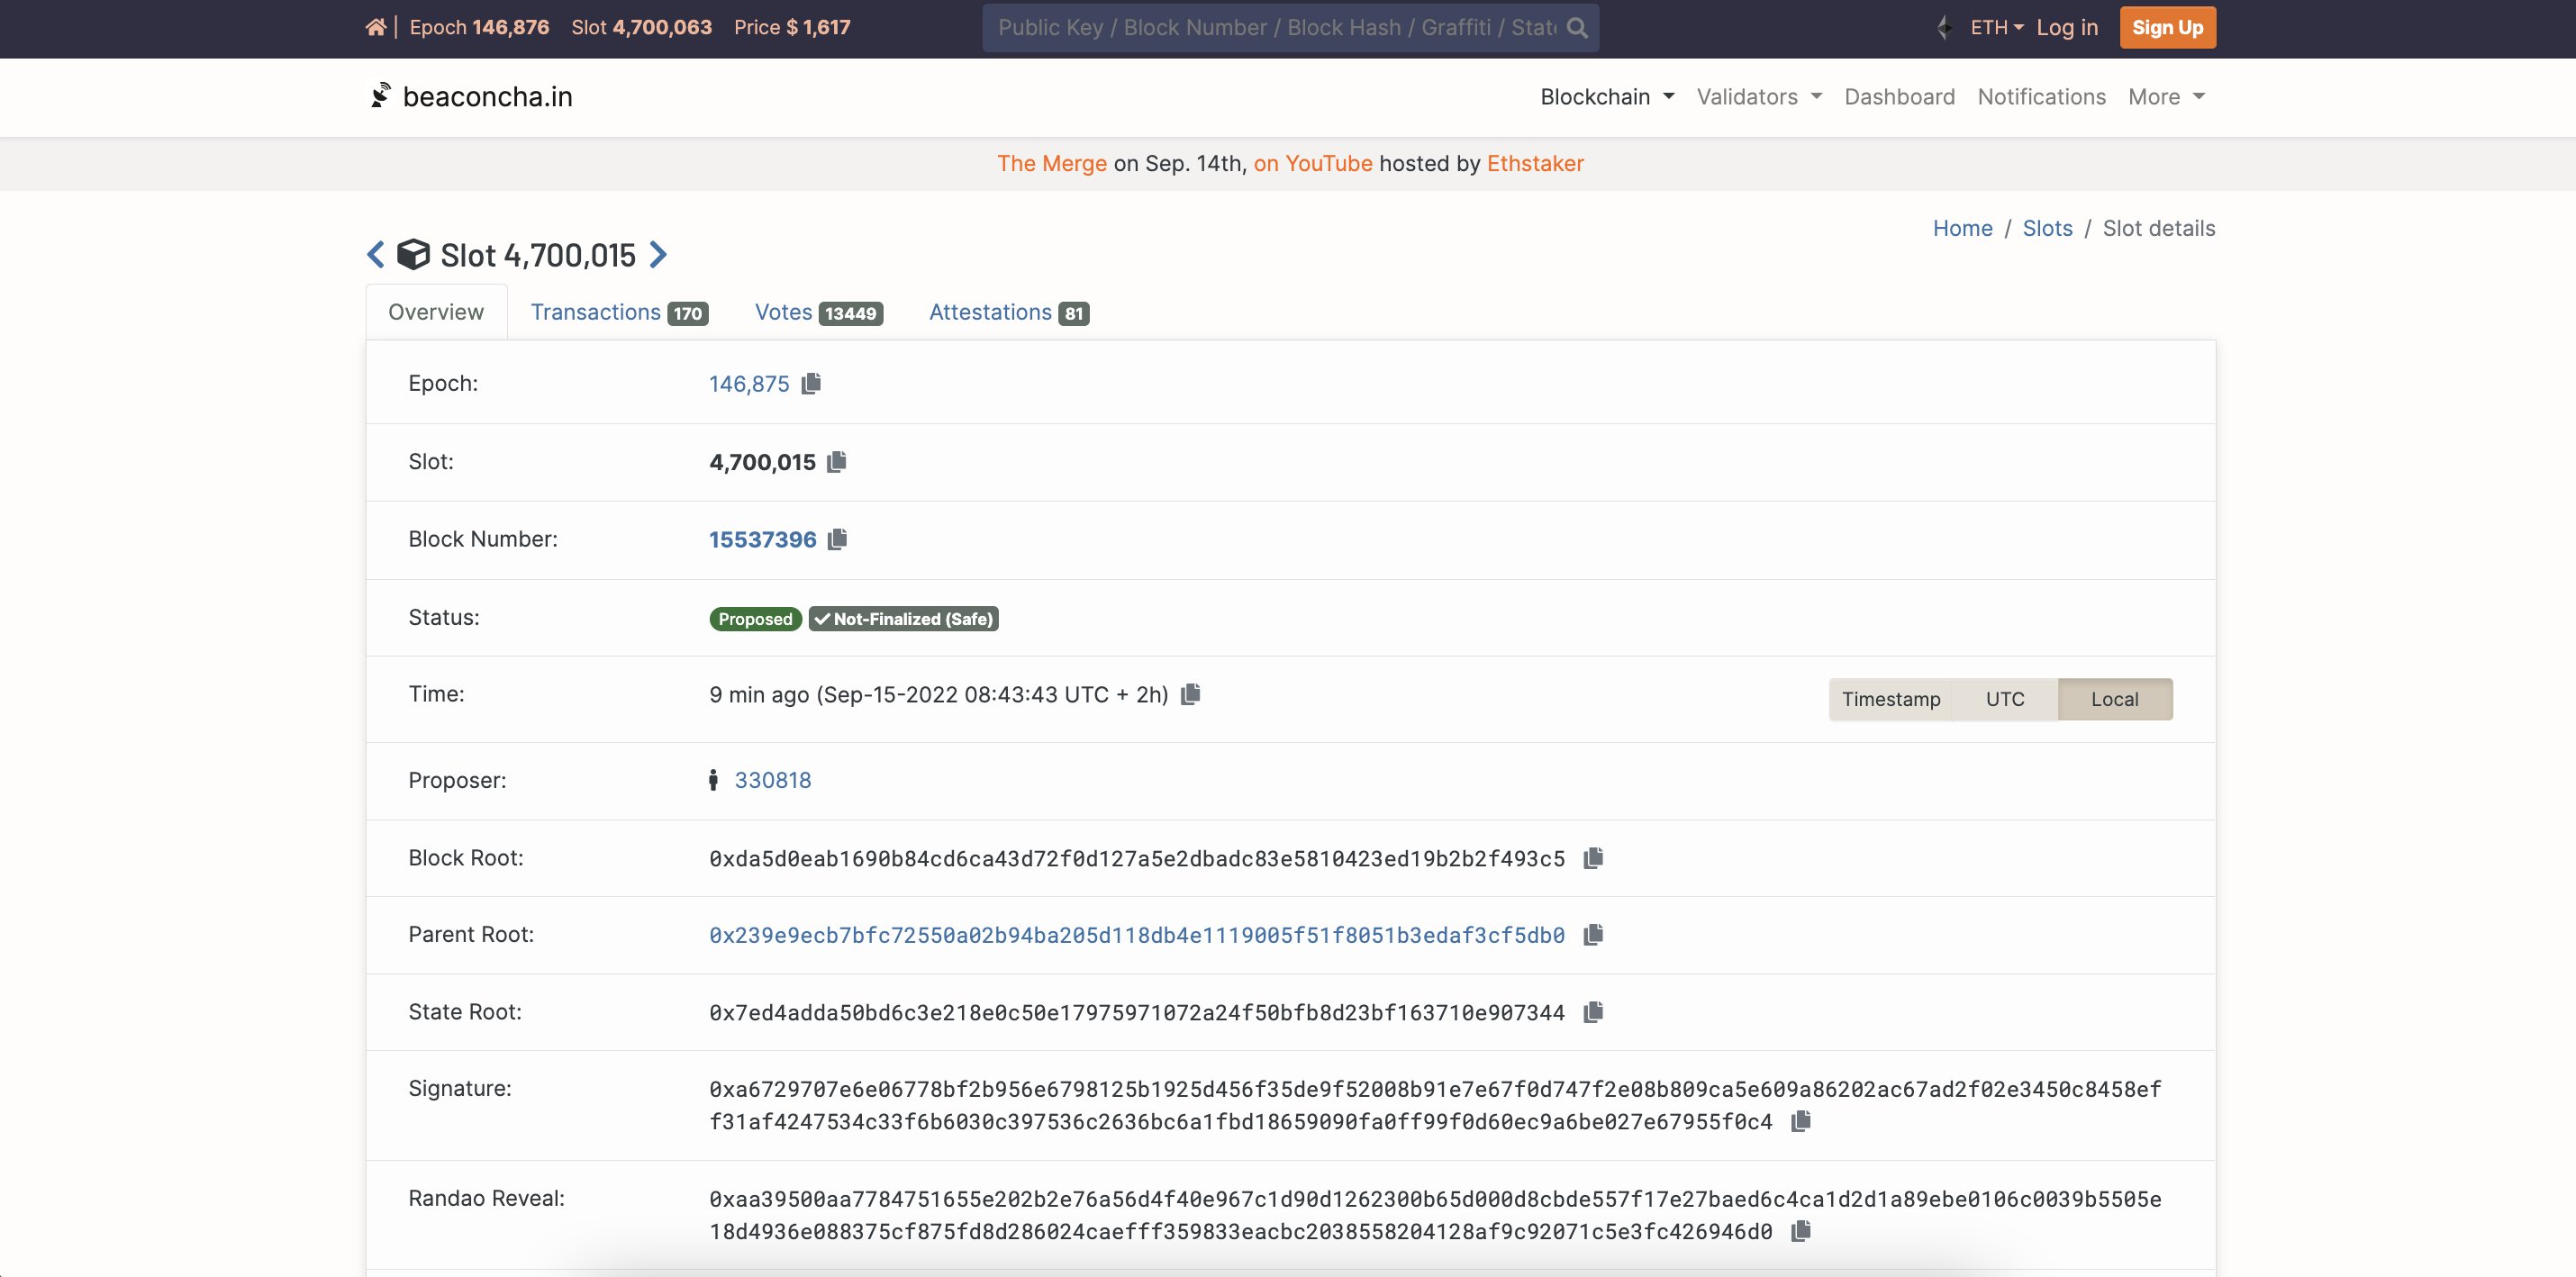Click the home icon in the top bar
The height and width of the screenshot is (1277, 2576).
(x=376, y=27)
